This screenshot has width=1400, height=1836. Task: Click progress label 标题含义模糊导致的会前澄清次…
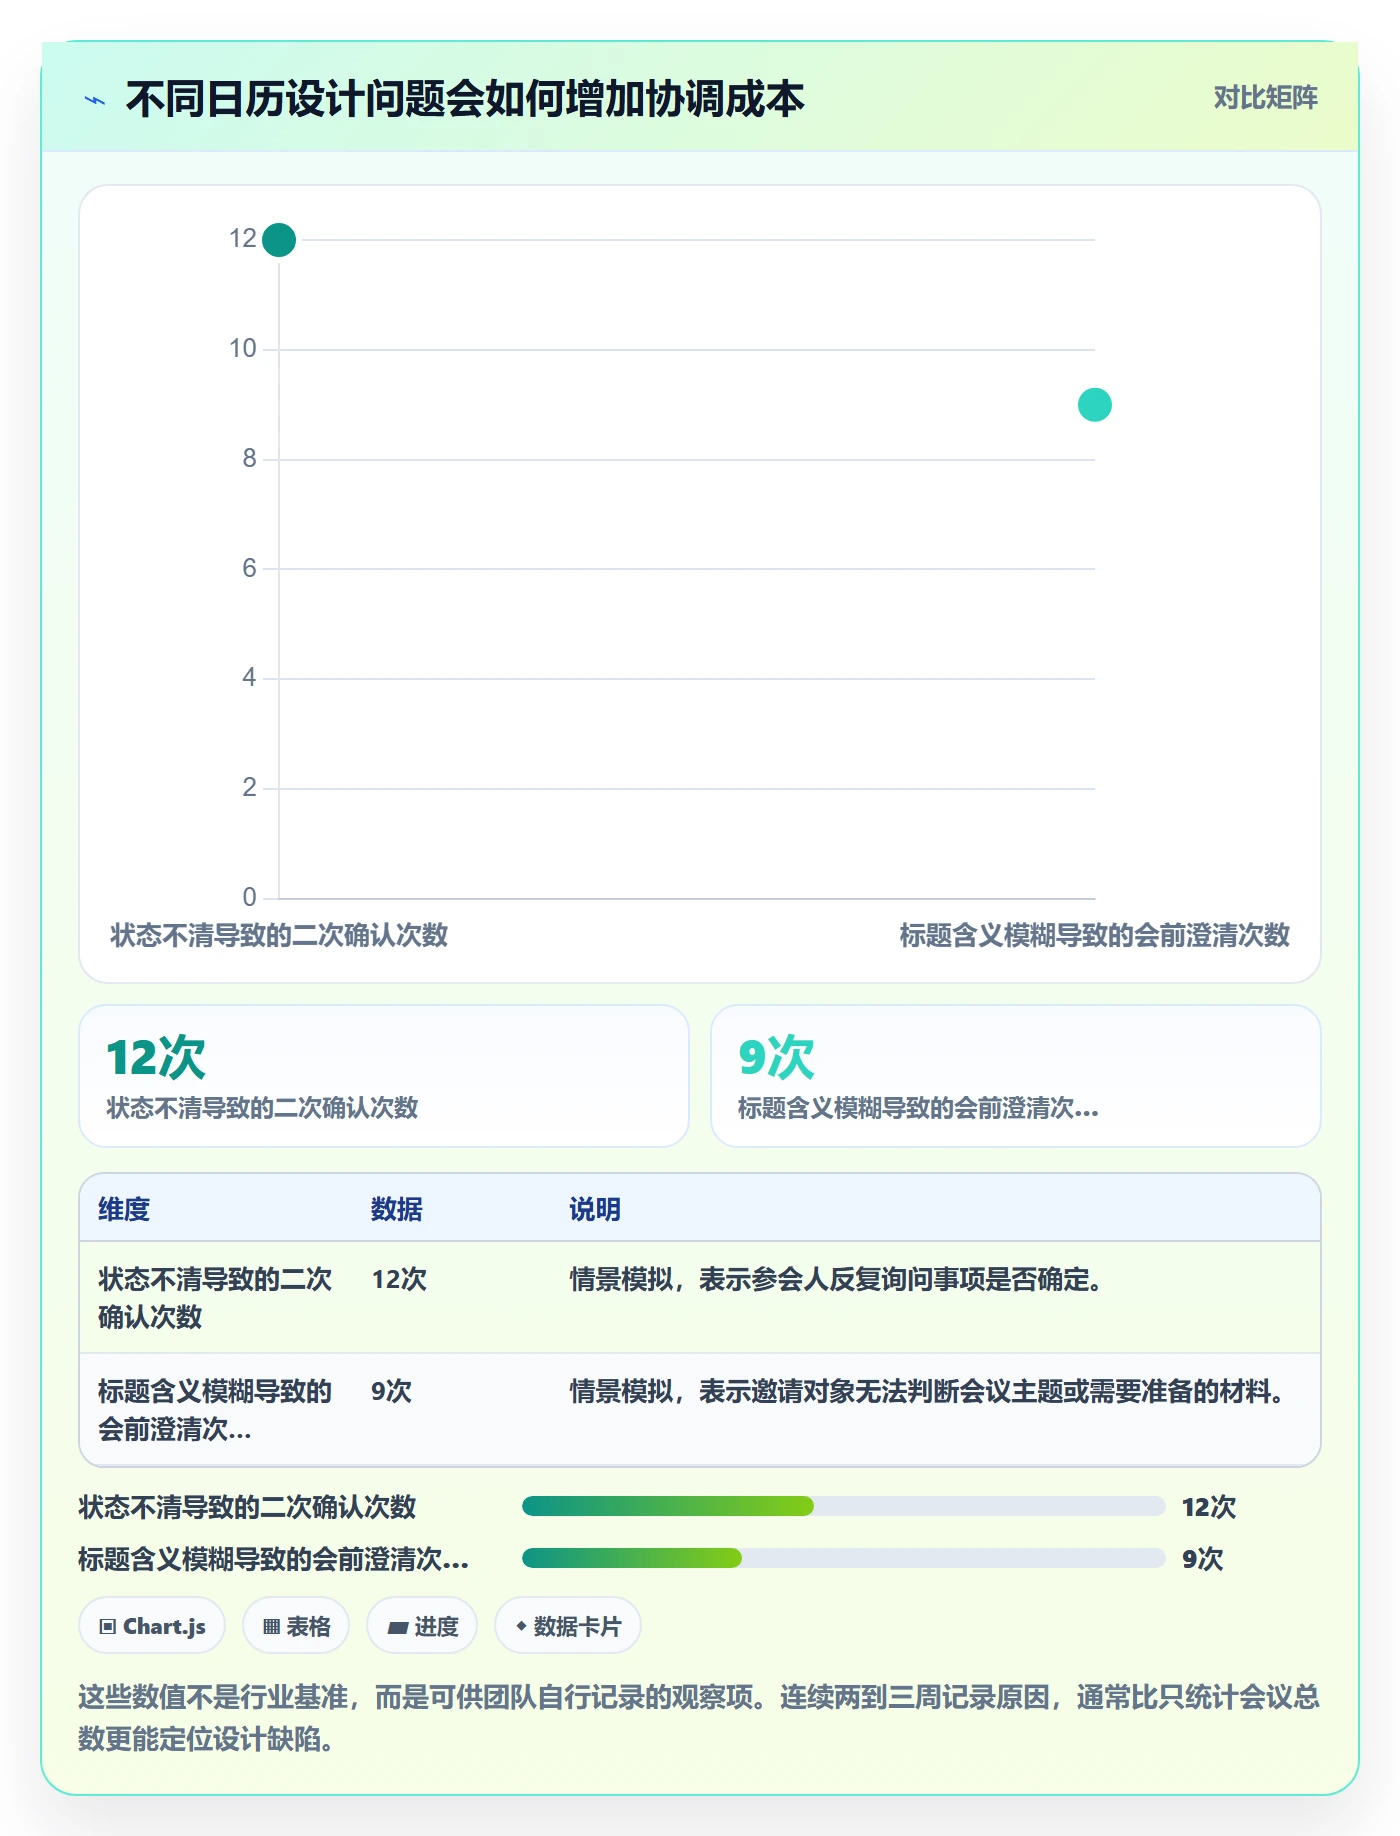pos(273,1559)
